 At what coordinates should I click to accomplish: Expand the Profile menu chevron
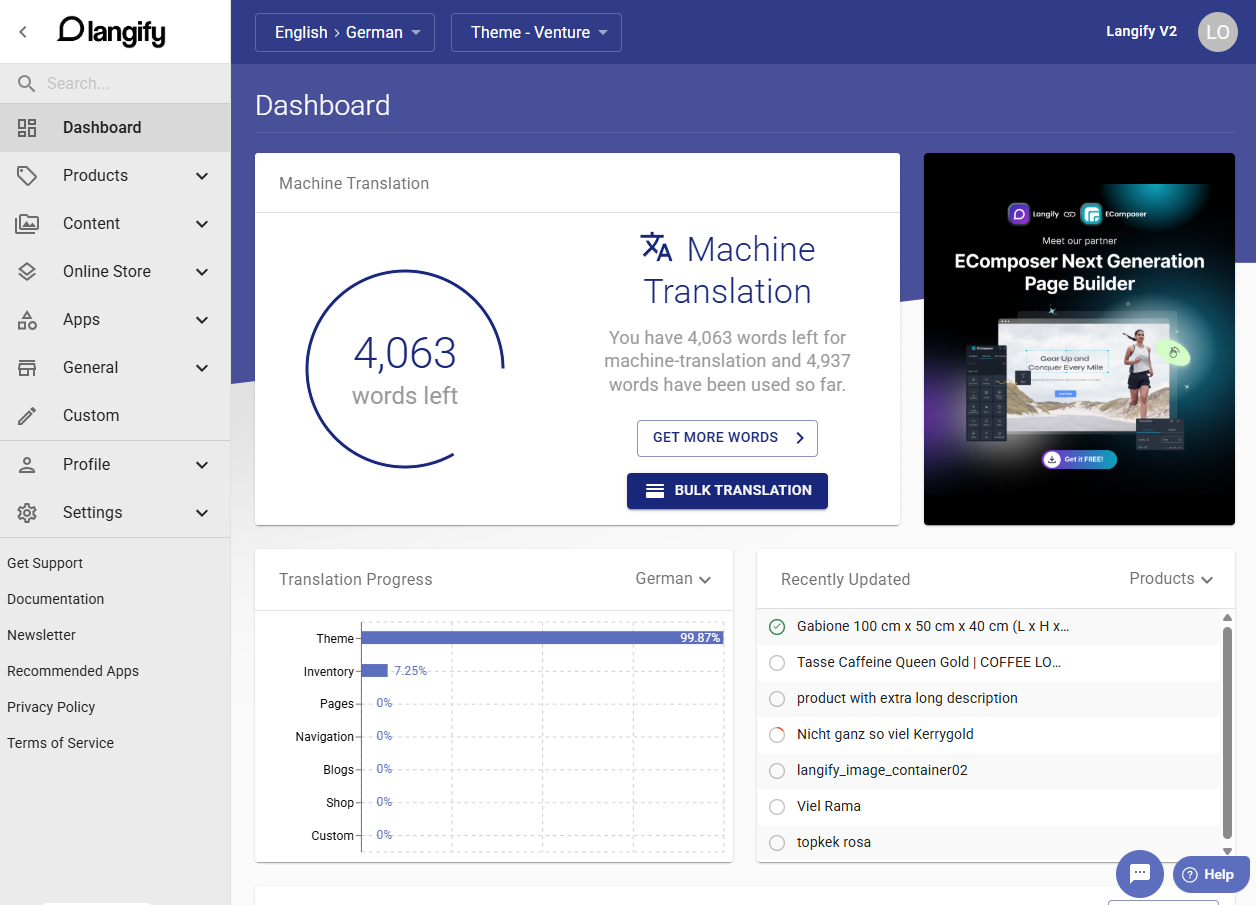click(202, 465)
